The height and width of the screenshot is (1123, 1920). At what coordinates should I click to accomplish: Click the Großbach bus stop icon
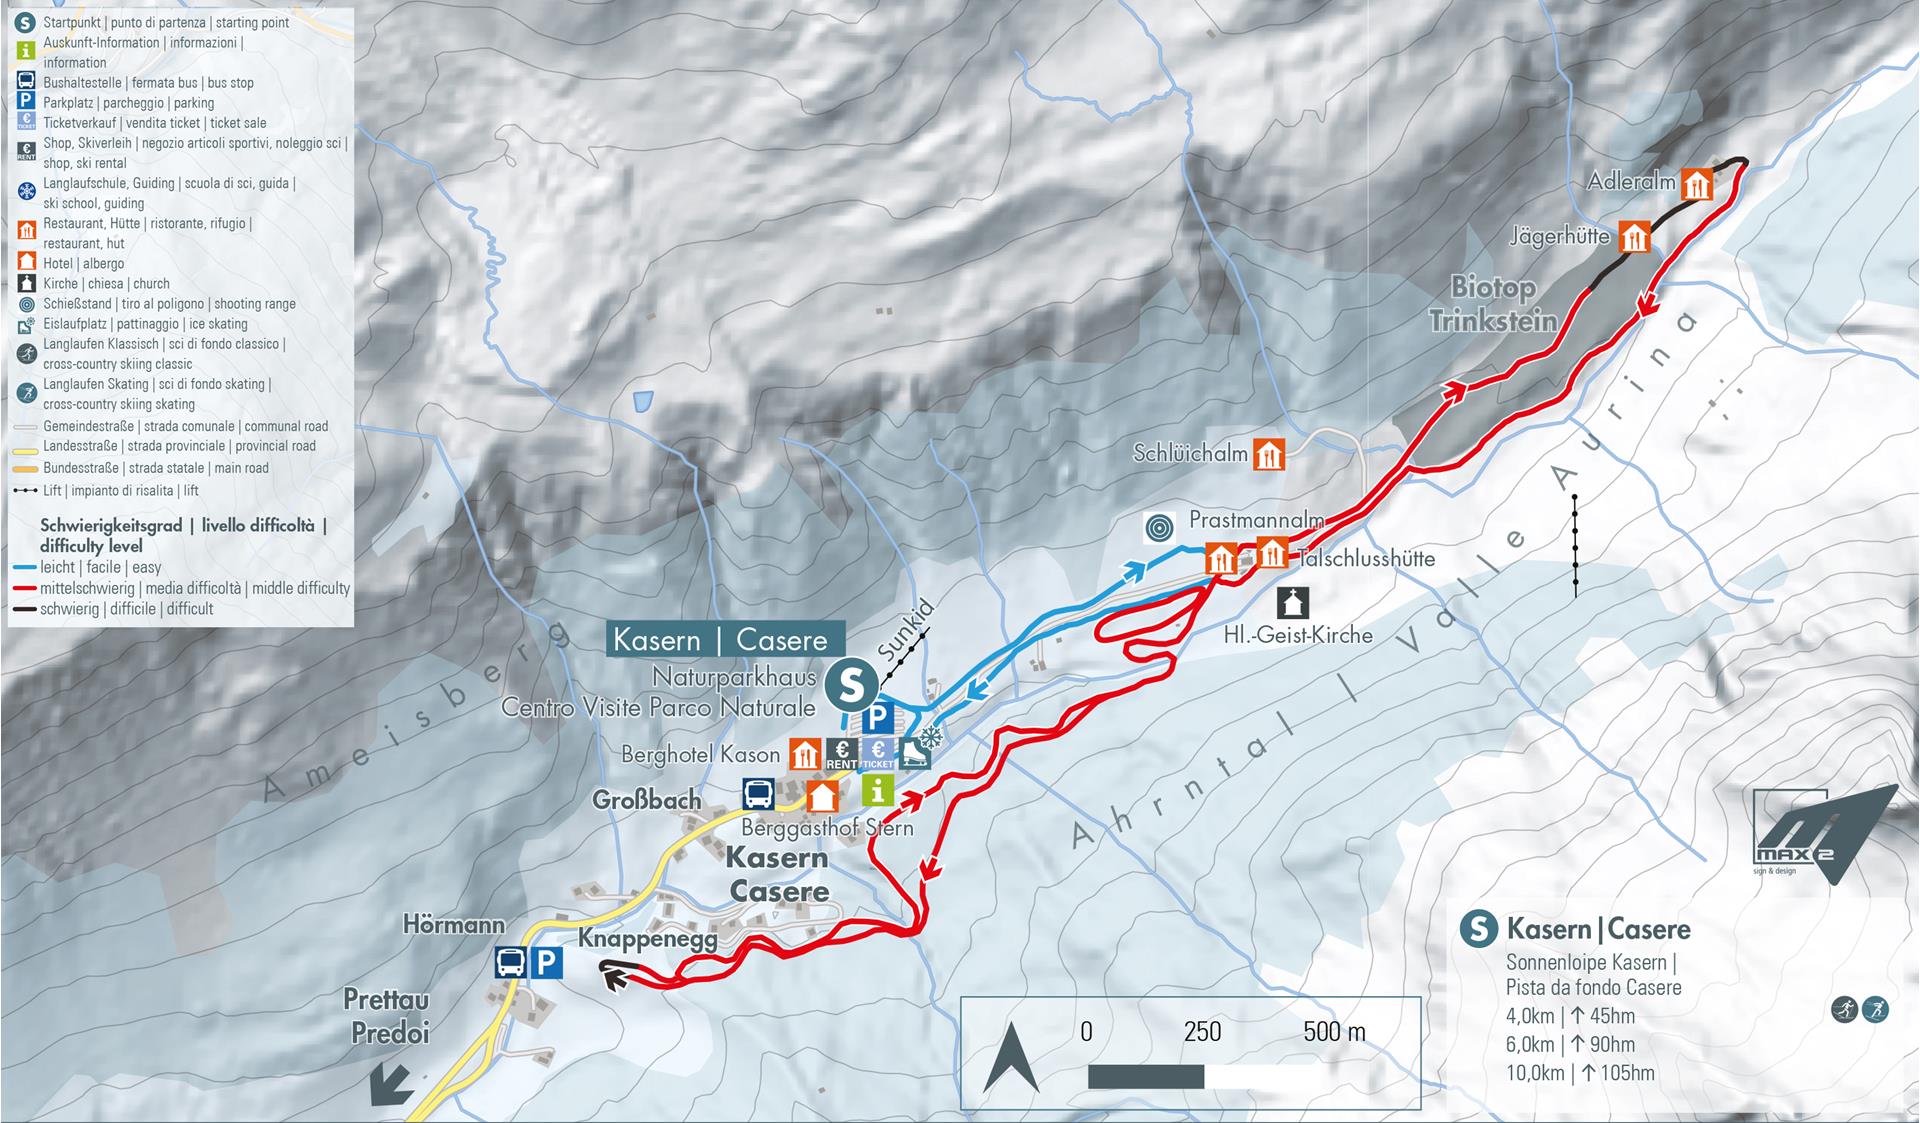pos(757,795)
